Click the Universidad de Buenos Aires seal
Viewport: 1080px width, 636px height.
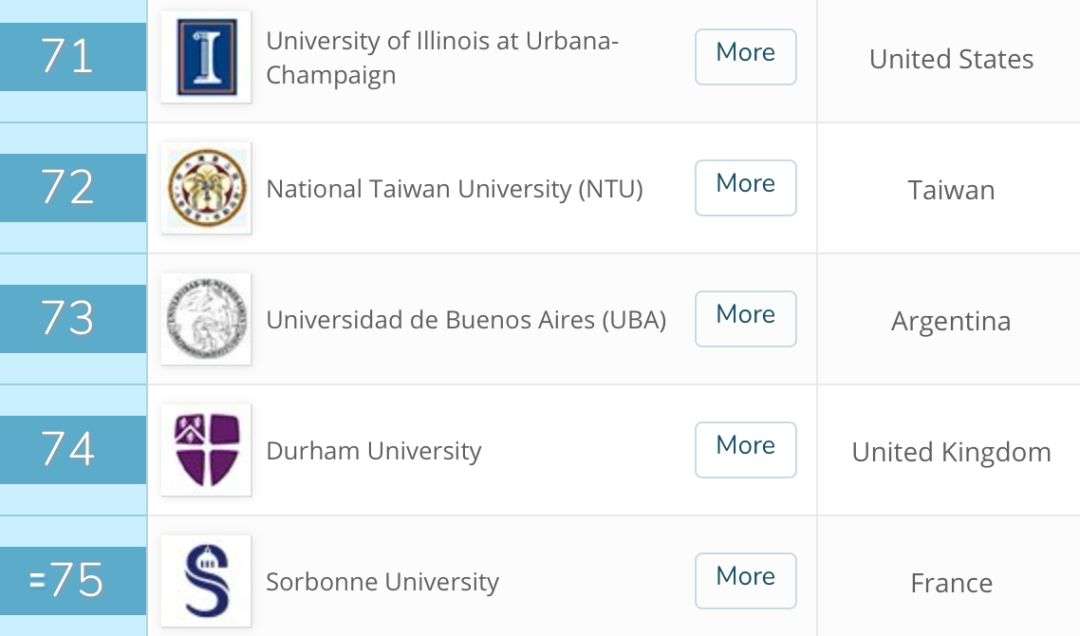coord(206,319)
